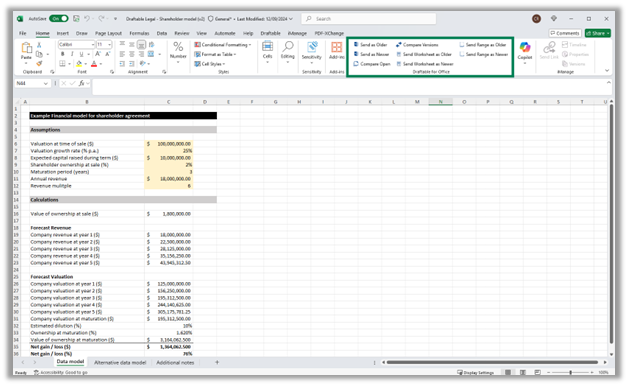Switch to Page Break Preview icon
This screenshot has width=628, height=386.
click(537, 372)
